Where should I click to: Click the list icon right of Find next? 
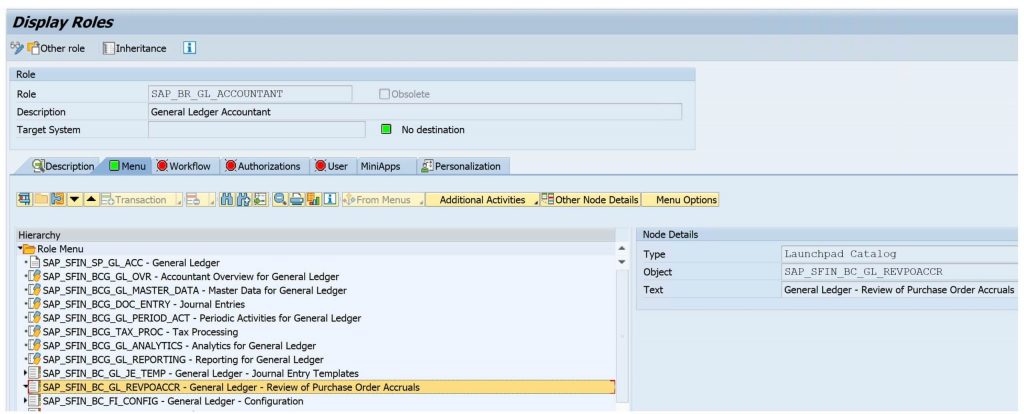click(x=260, y=200)
